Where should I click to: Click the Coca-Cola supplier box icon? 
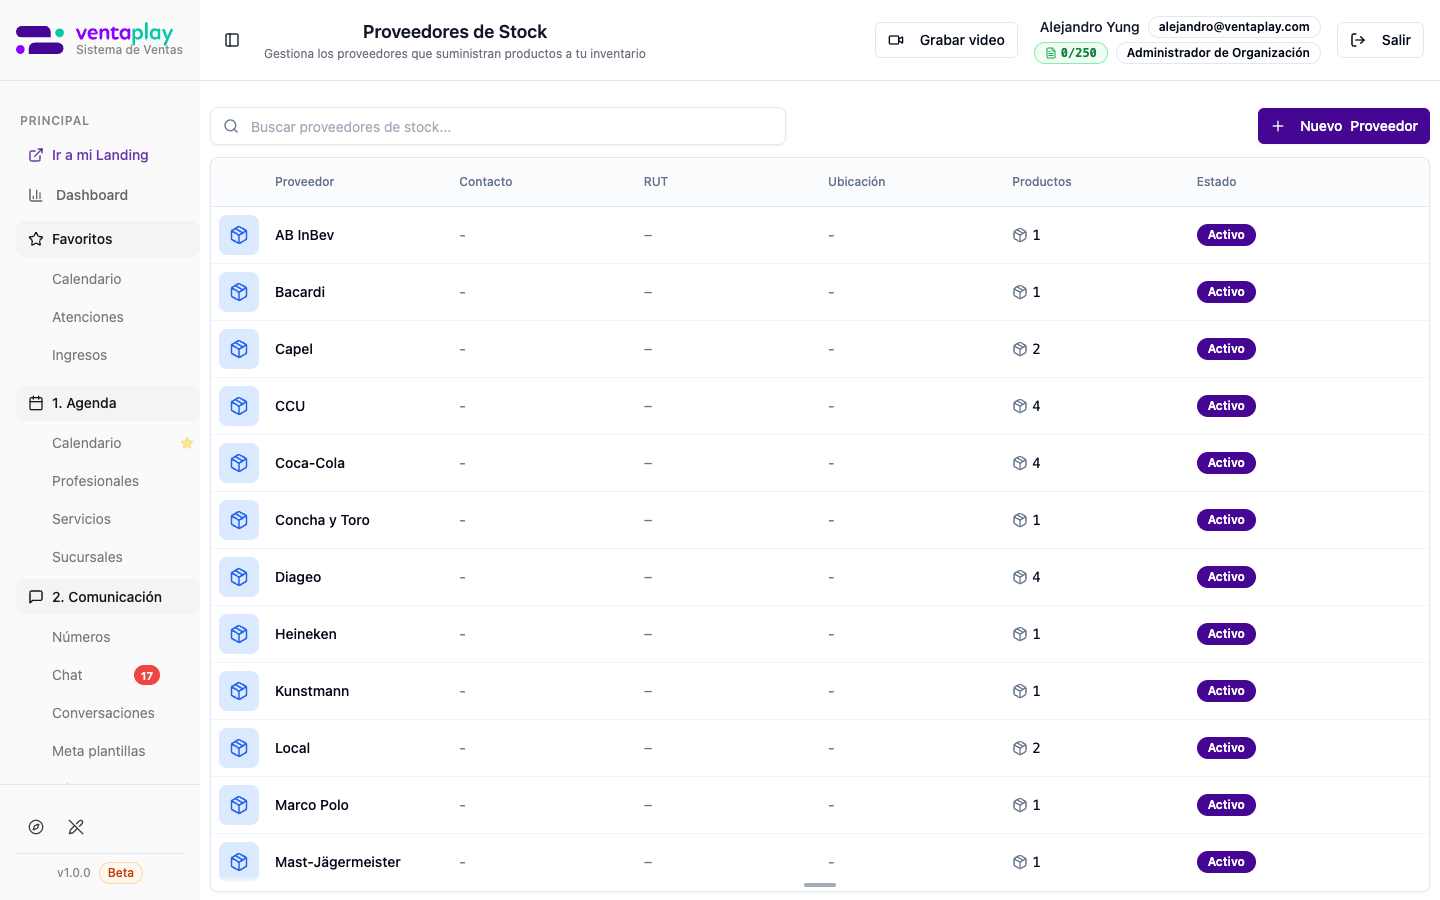click(x=239, y=463)
